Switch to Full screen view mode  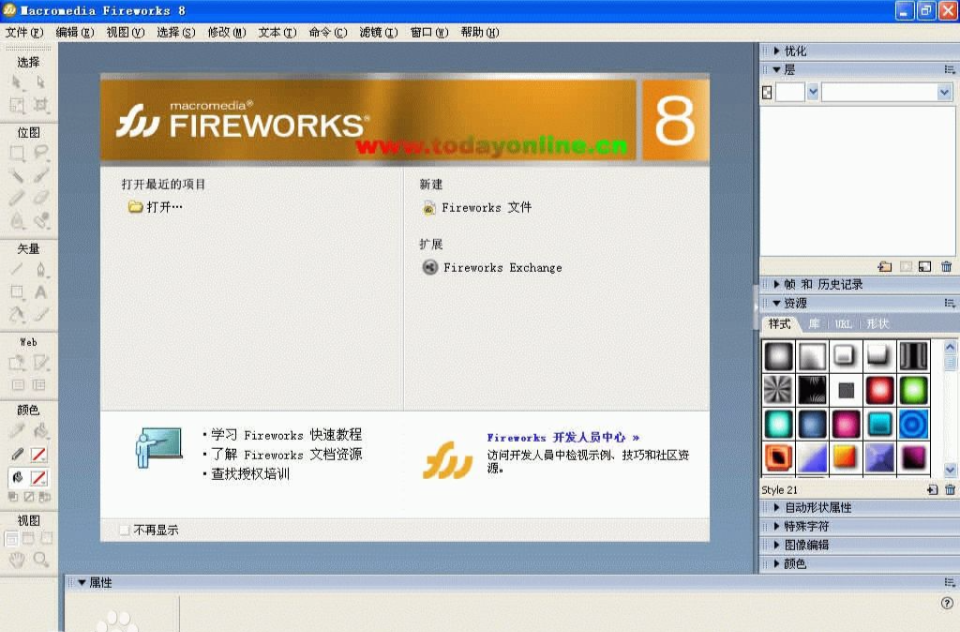click(x=46, y=539)
